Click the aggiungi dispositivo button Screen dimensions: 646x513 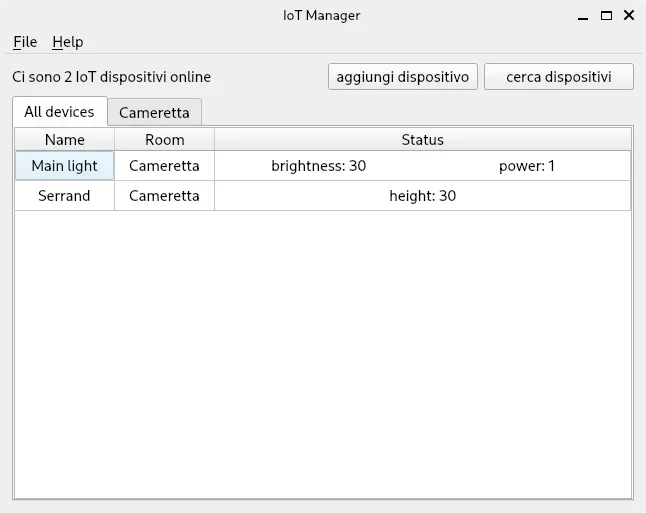tap(402, 77)
